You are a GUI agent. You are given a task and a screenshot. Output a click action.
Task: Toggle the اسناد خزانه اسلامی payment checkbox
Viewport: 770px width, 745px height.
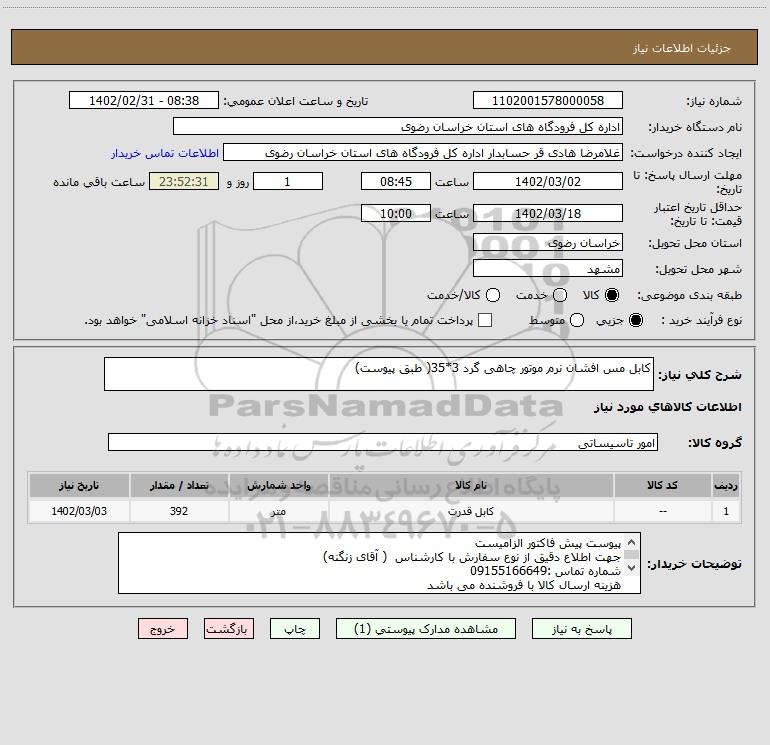pyautogui.click(x=485, y=320)
